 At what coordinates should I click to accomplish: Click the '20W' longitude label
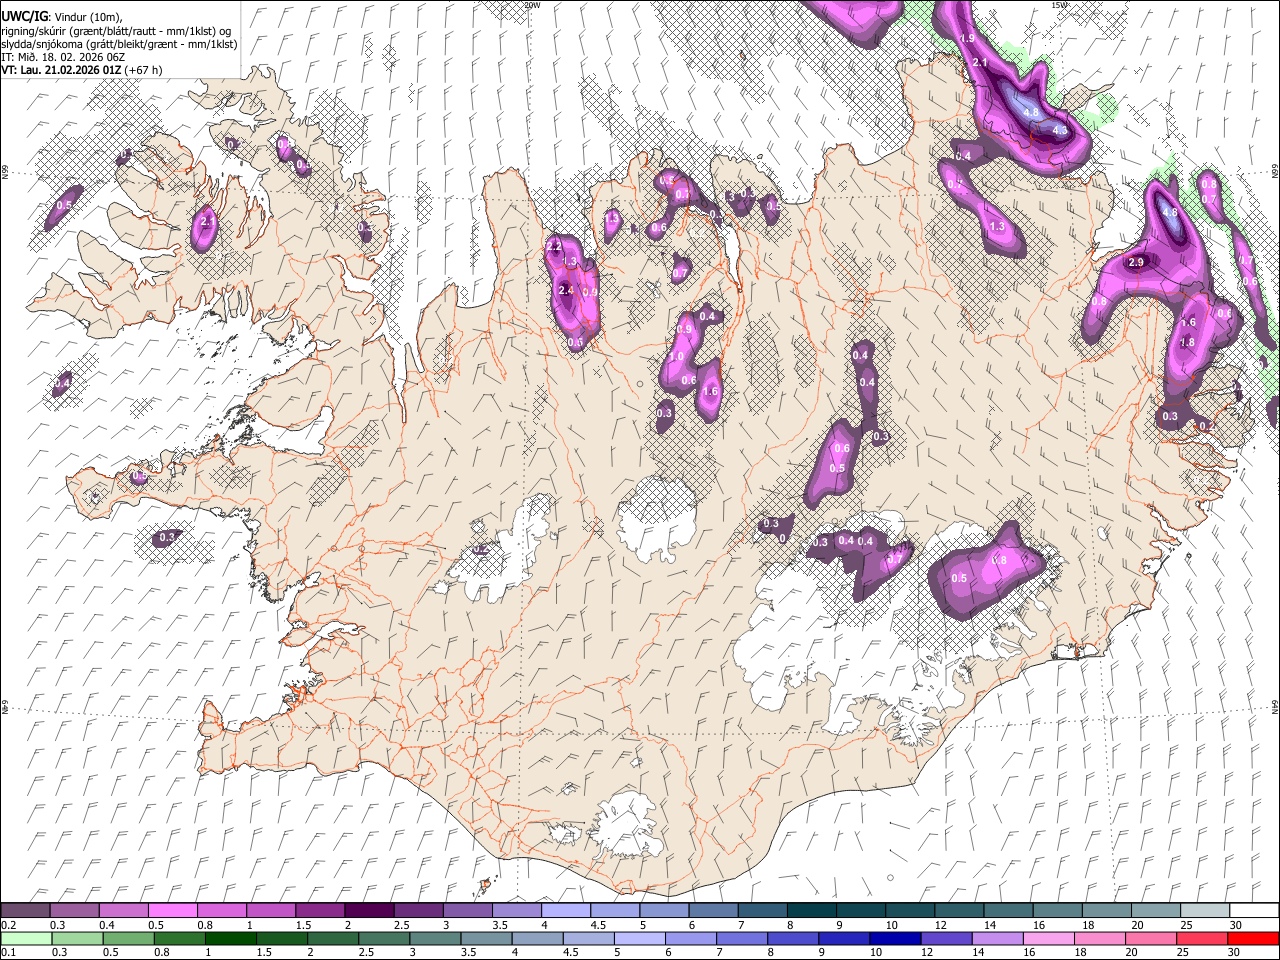click(x=532, y=5)
